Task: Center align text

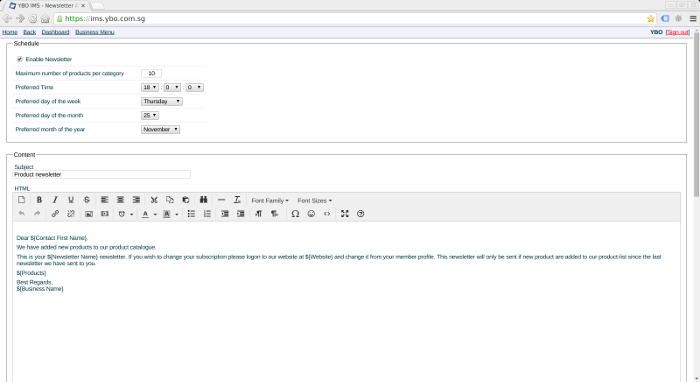Action: pyautogui.click(x=120, y=200)
